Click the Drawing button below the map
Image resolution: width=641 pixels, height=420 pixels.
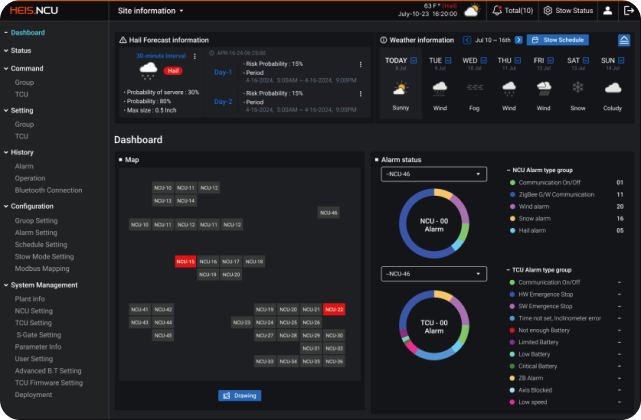click(x=239, y=395)
